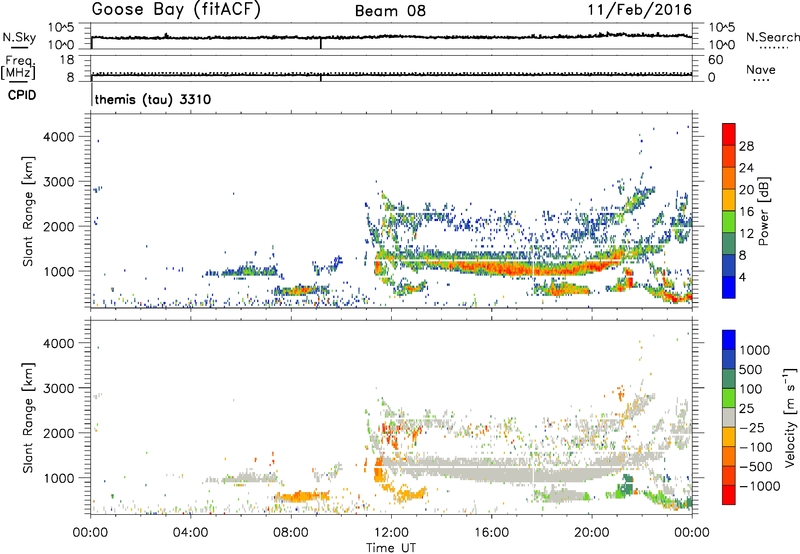800x554 pixels.
Task: Click the red bottom of velocity color bar
Action: click(729, 495)
